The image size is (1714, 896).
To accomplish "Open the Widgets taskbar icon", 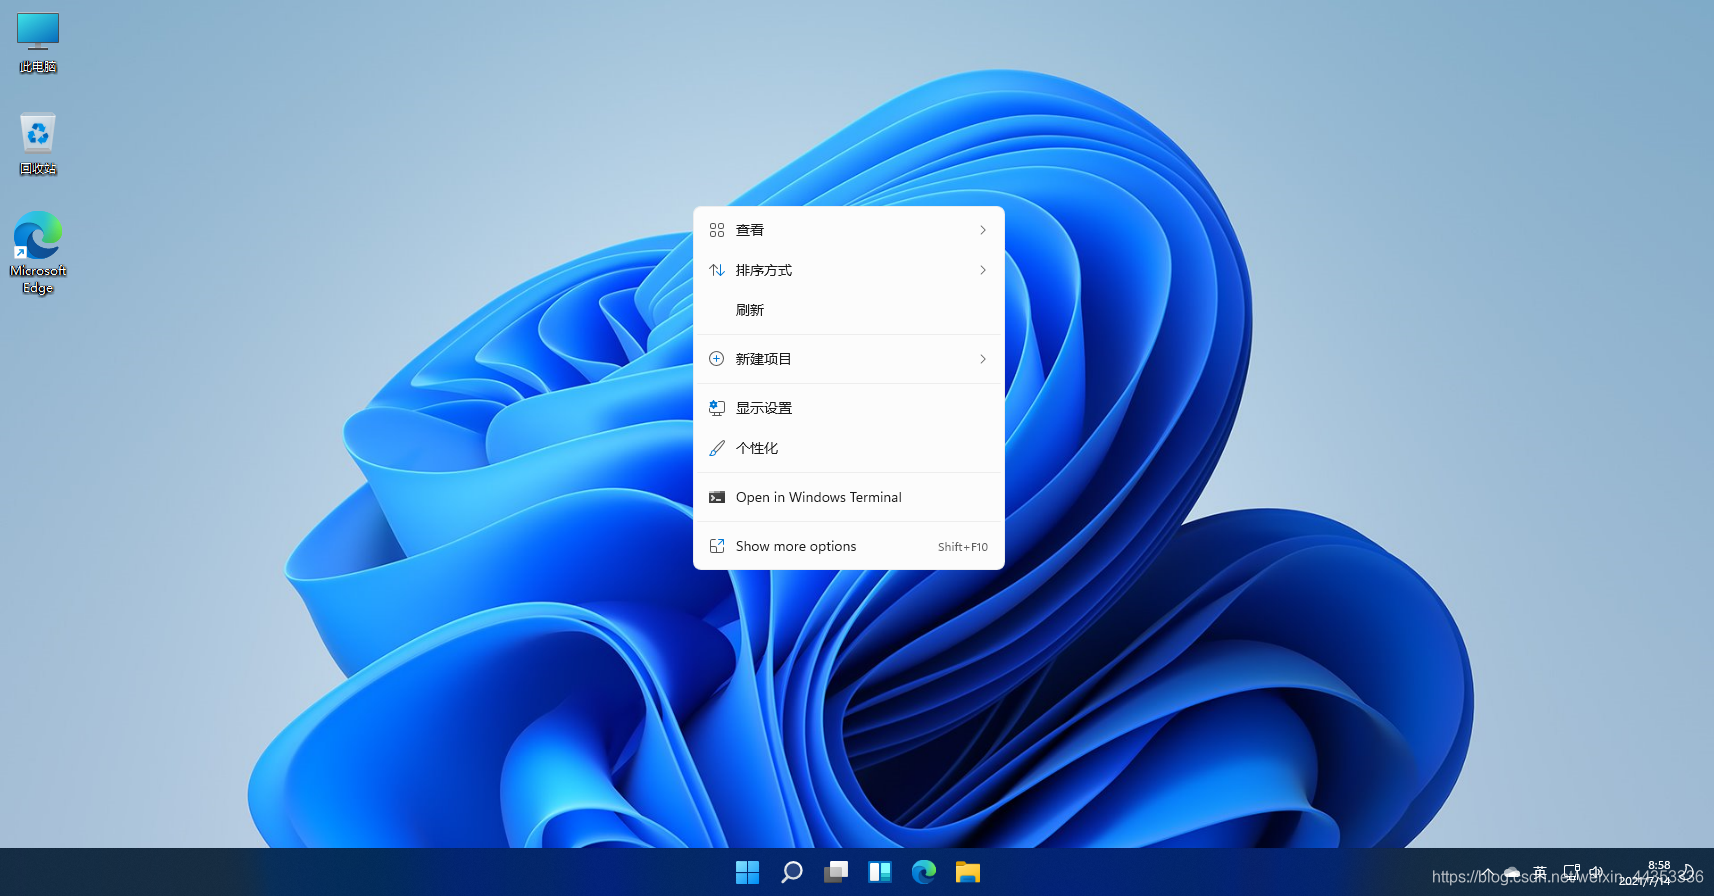I will point(880,872).
